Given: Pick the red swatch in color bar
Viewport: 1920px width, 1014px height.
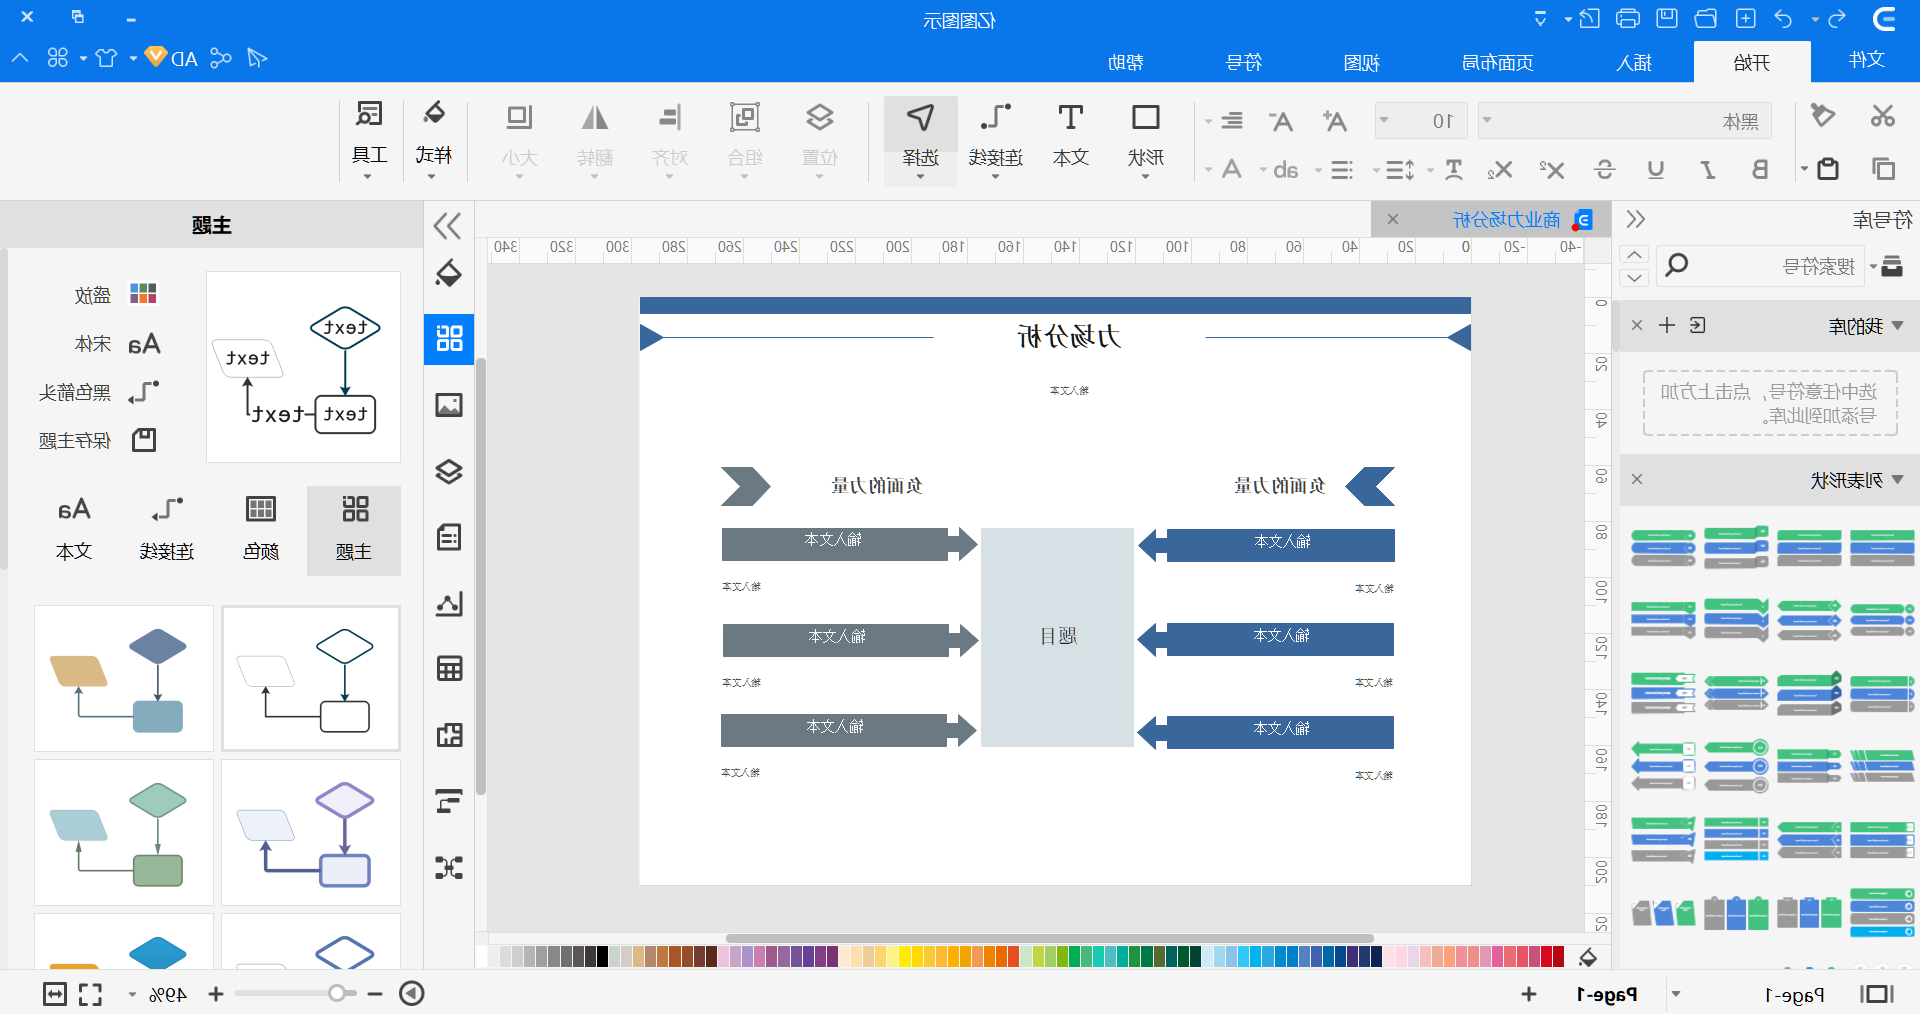Looking at the screenshot, I should click(x=1558, y=956).
